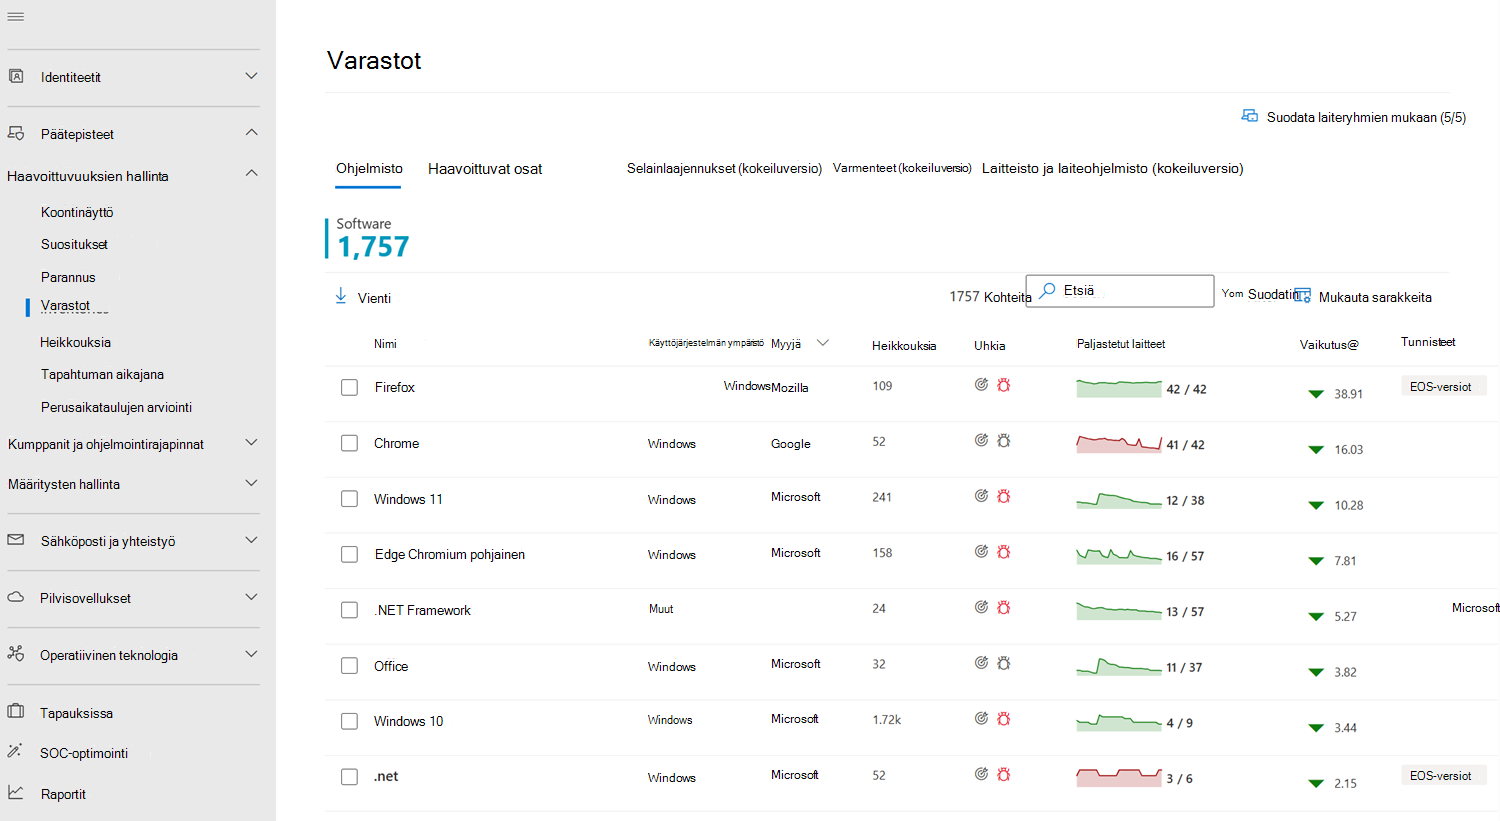Image resolution: width=1500 pixels, height=821 pixels.
Task: Click the hamburger menu icon
Action: pos(16,17)
